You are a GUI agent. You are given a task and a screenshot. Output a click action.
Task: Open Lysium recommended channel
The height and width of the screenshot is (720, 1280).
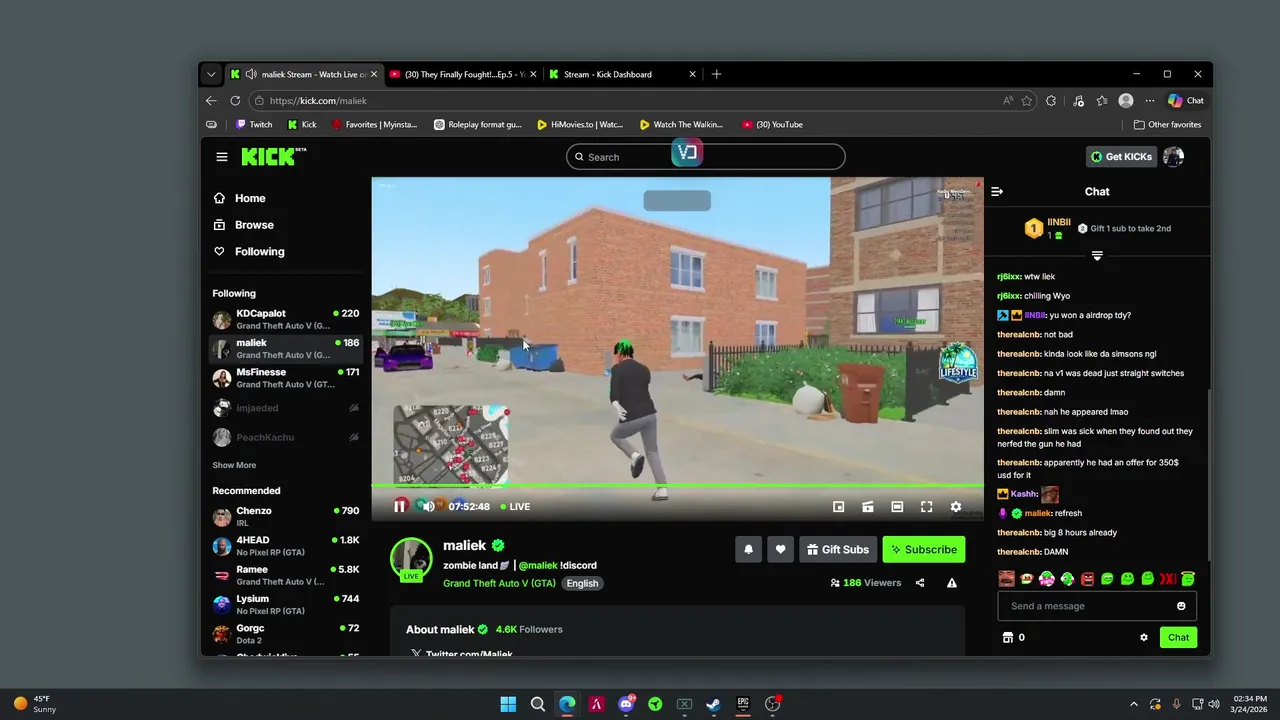(286, 604)
